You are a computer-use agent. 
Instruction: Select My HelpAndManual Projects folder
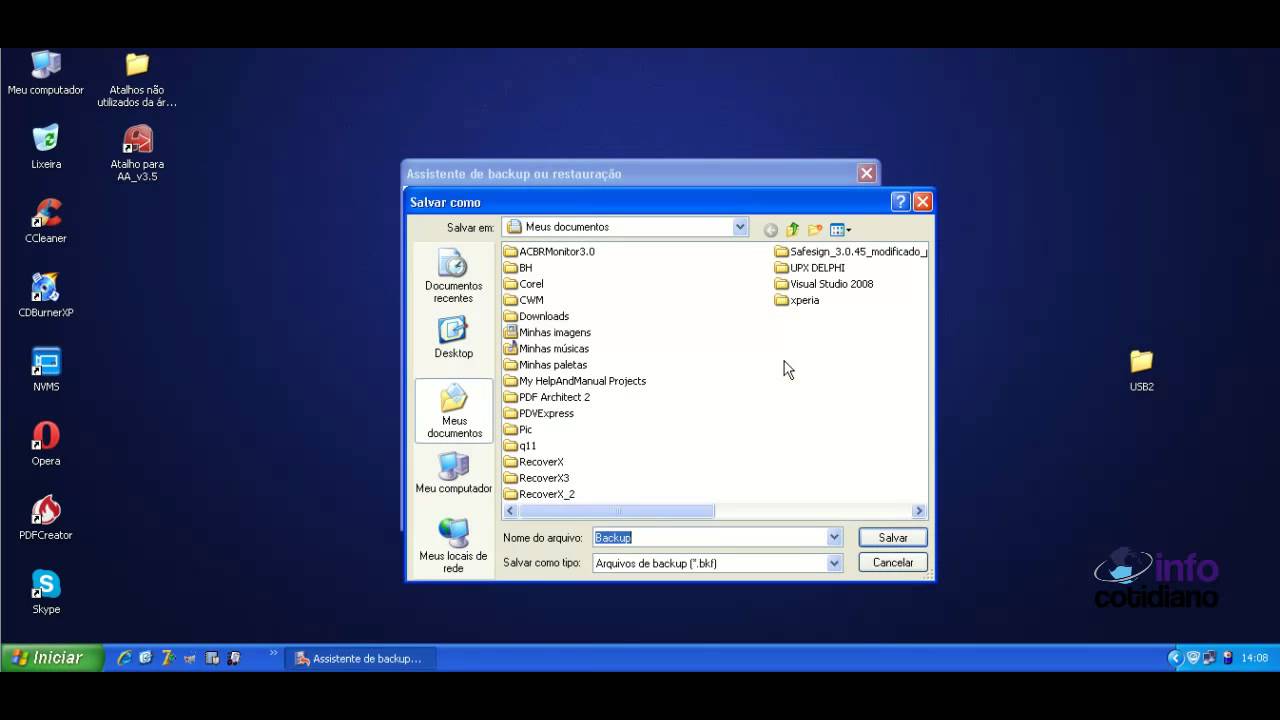tap(574, 381)
